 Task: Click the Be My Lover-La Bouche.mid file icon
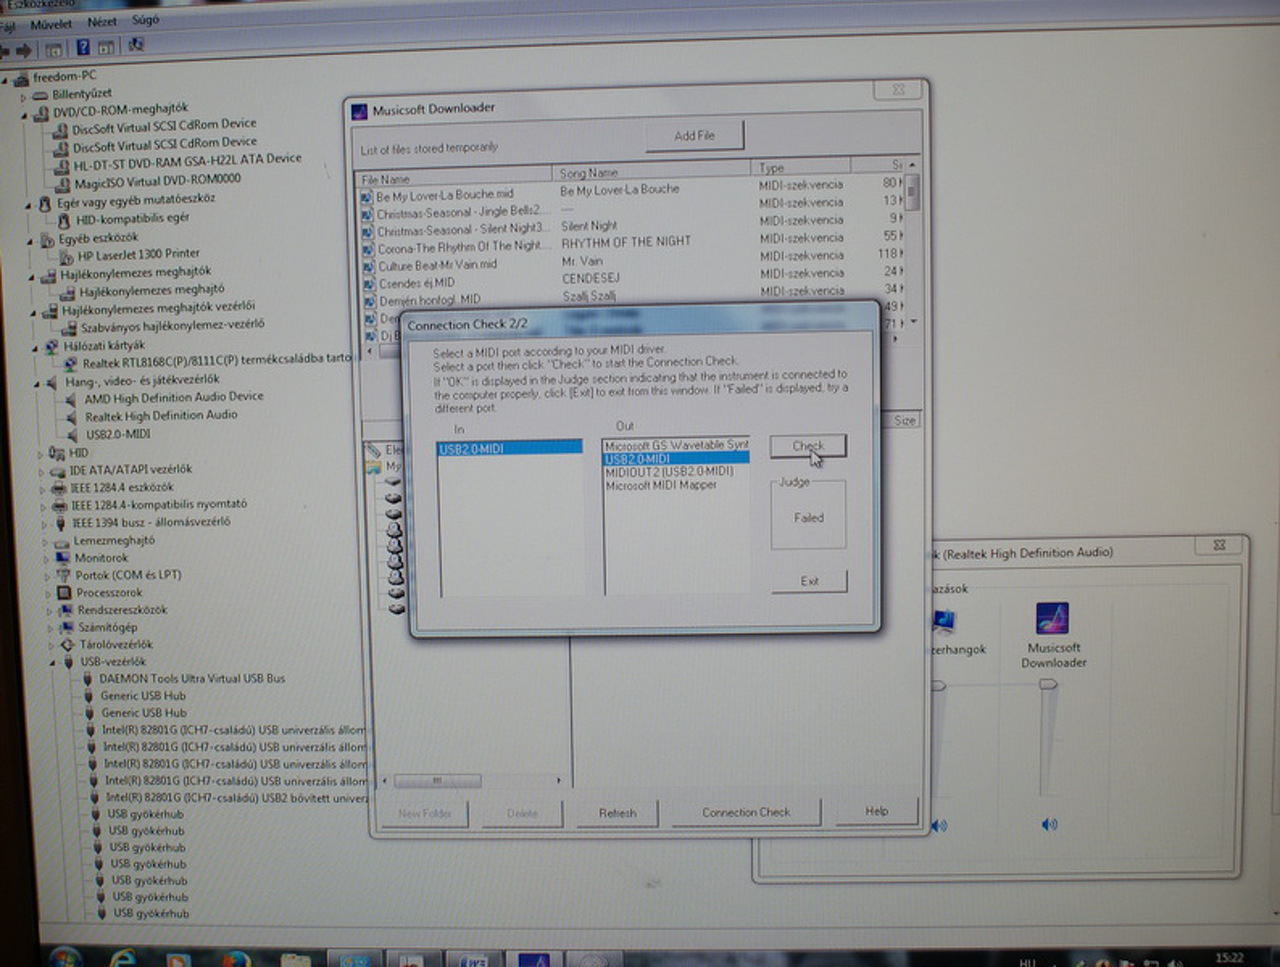click(367, 197)
